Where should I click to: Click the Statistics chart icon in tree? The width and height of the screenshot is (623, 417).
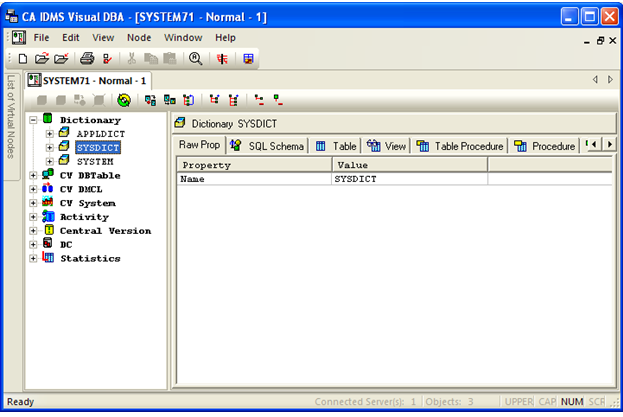[48, 257]
